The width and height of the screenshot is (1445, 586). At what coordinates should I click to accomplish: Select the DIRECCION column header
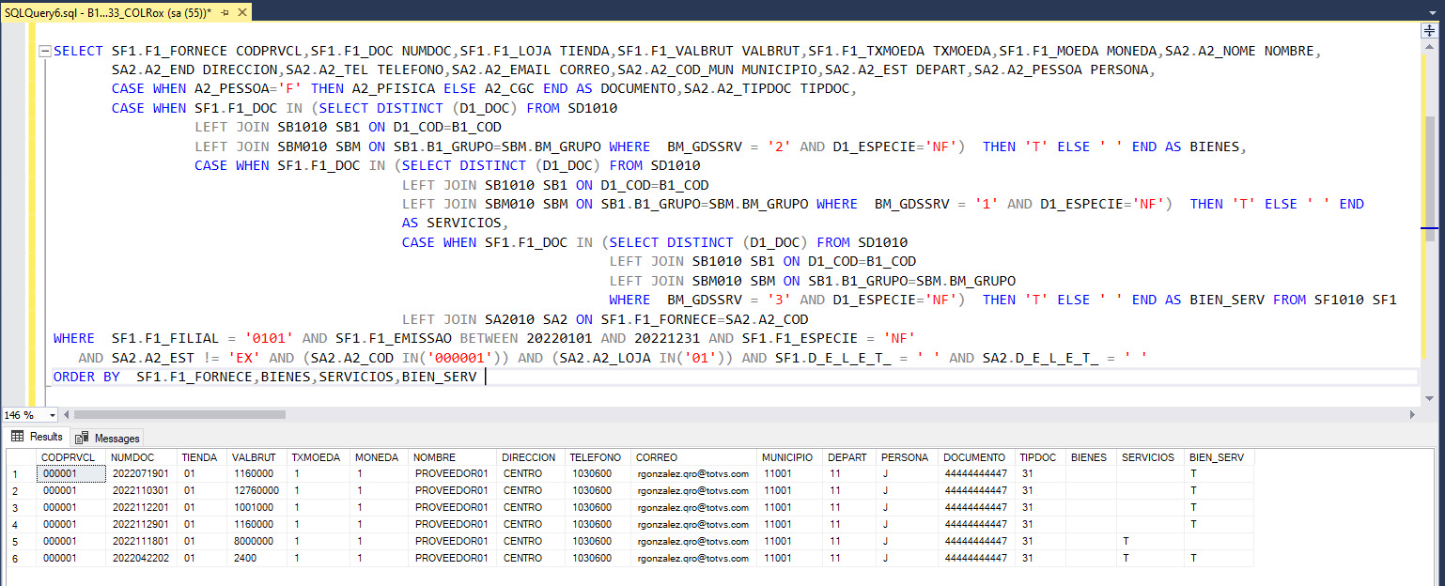point(531,457)
